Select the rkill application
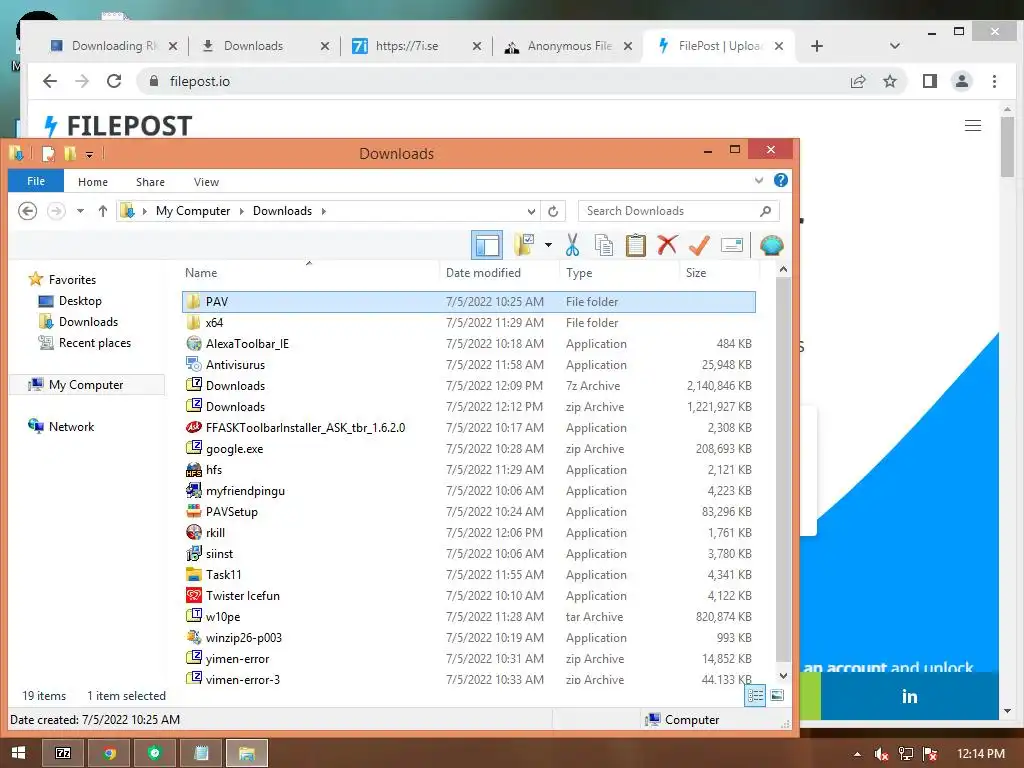 pos(468,533)
